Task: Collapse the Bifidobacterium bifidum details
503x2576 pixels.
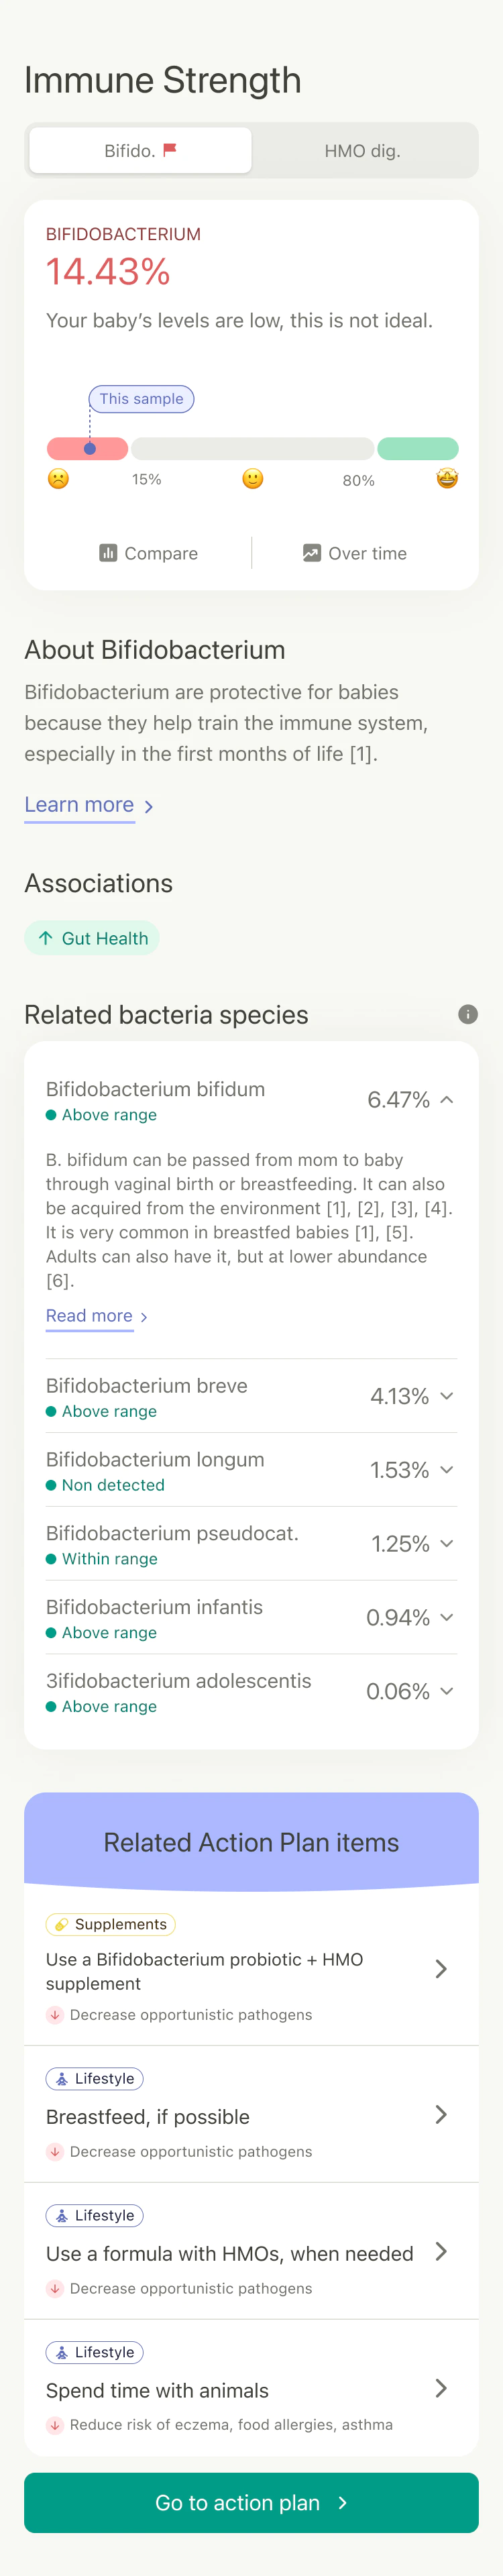Action: pyautogui.click(x=449, y=1099)
